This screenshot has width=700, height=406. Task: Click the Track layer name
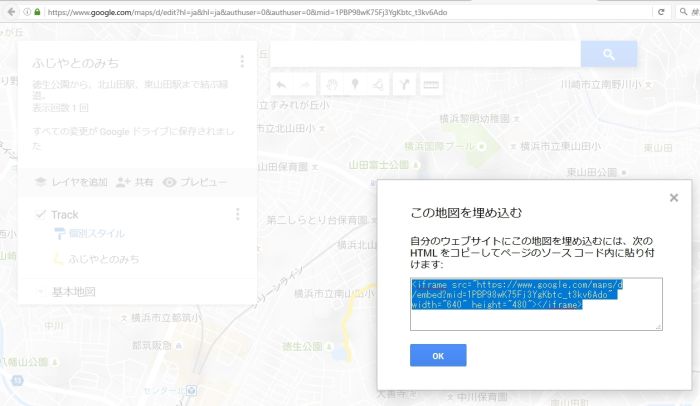point(65,215)
